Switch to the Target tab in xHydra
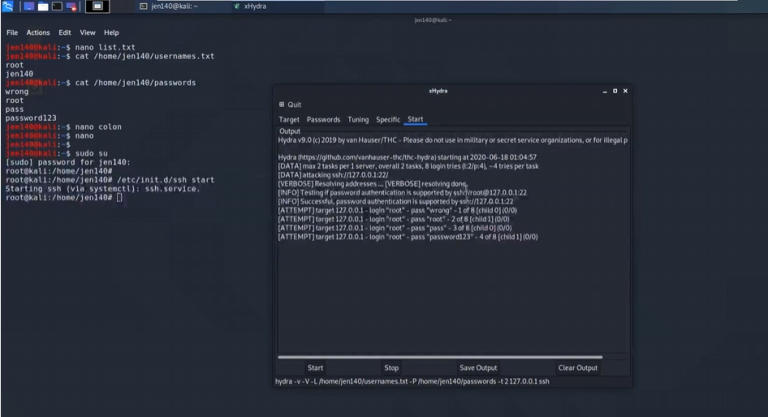 click(x=288, y=119)
